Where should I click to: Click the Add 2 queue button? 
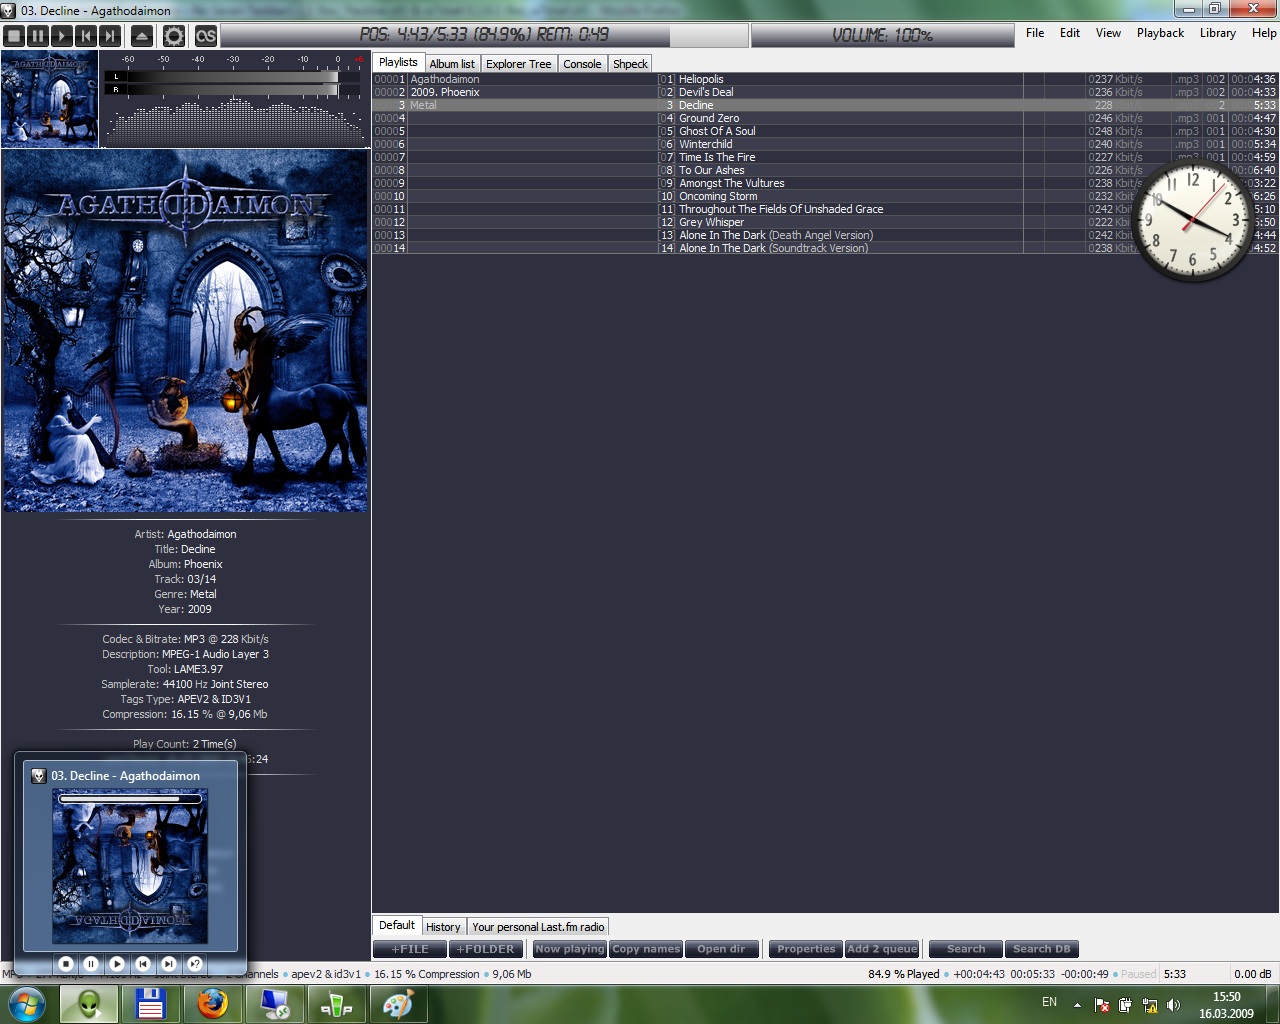tap(882, 949)
